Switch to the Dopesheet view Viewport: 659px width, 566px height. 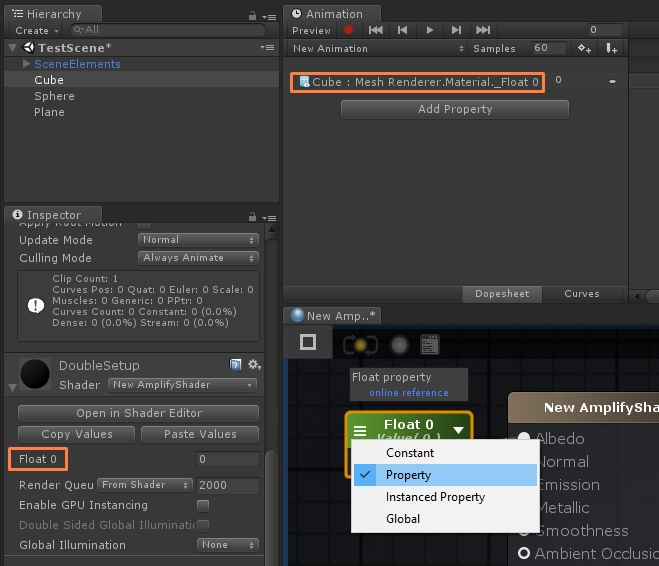click(502, 294)
